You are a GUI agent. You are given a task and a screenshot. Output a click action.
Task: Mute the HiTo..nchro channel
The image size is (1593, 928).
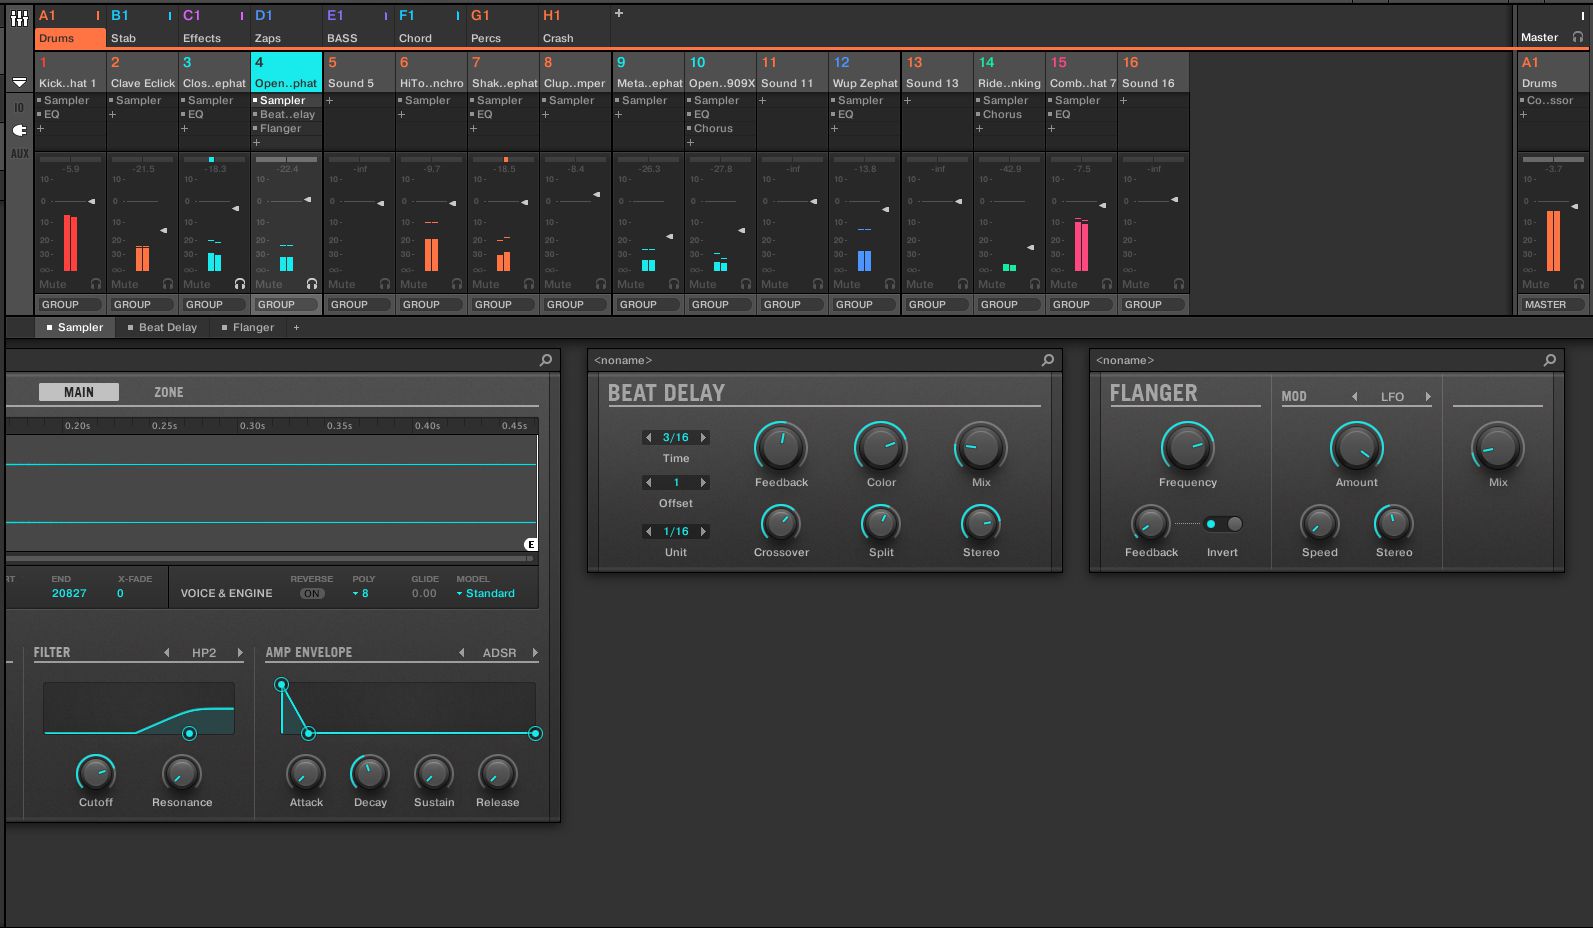(x=414, y=284)
